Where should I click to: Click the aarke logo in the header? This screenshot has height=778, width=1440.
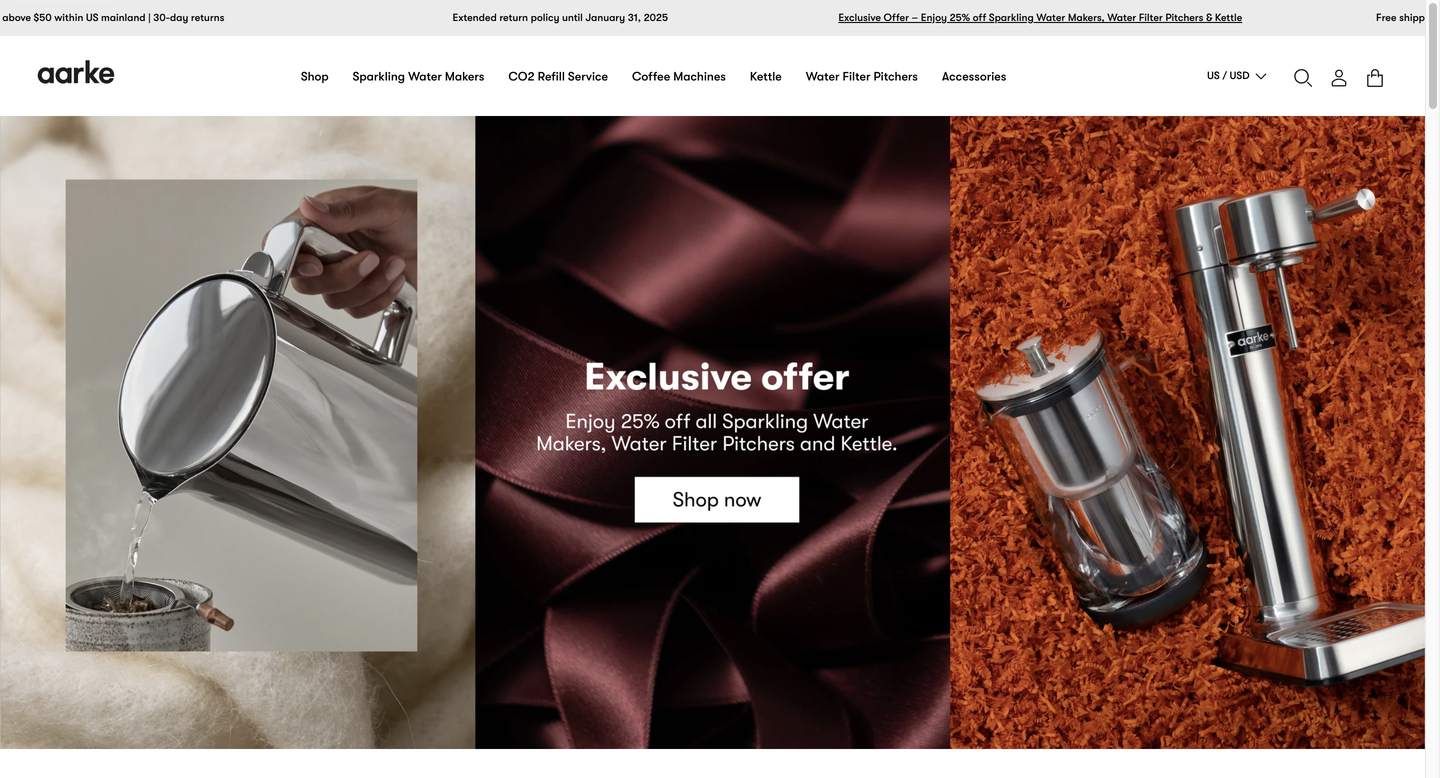76,73
